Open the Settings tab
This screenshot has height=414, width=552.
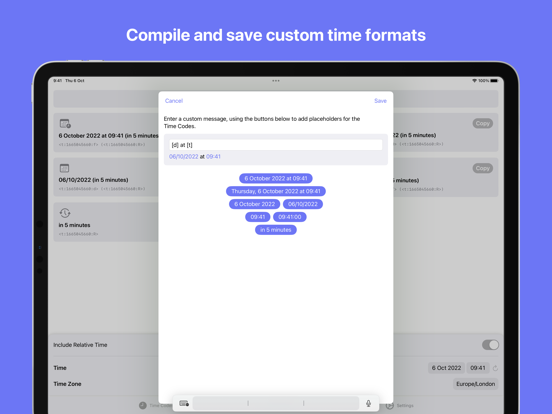400,406
